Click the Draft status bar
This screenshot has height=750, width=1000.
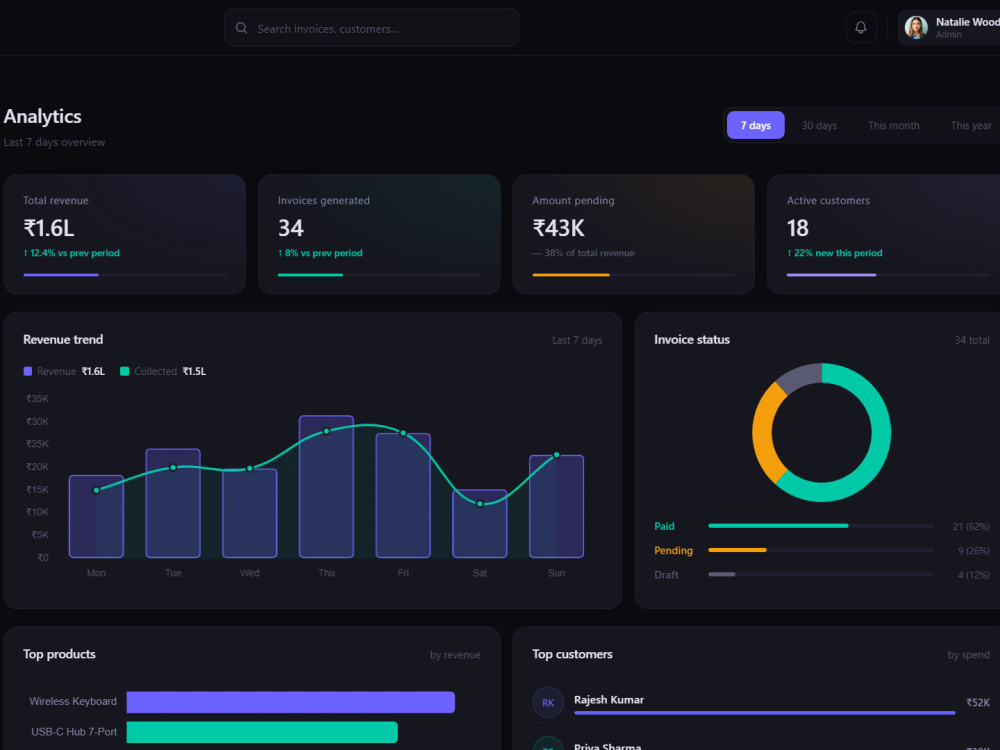[x=821, y=574]
